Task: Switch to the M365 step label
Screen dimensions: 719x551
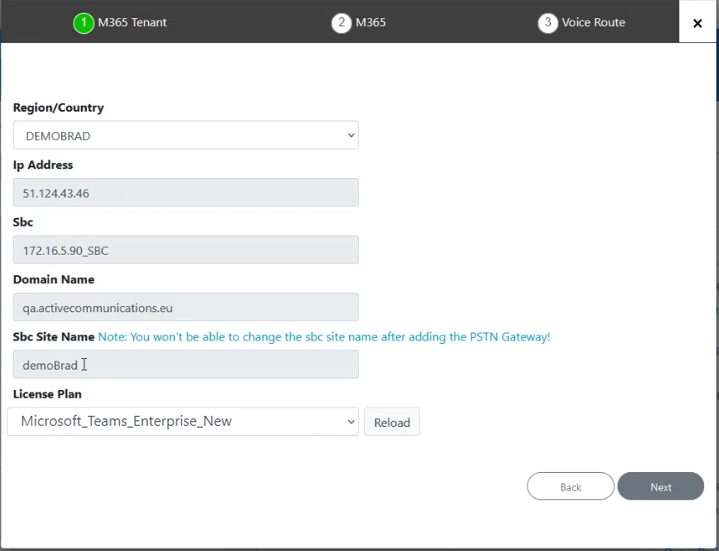Action: point(371,22)
